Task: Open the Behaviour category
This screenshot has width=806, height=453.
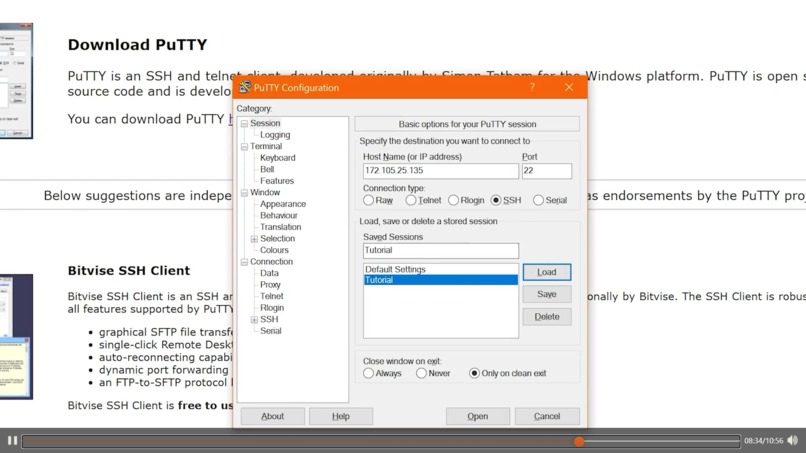Action: 279,215
